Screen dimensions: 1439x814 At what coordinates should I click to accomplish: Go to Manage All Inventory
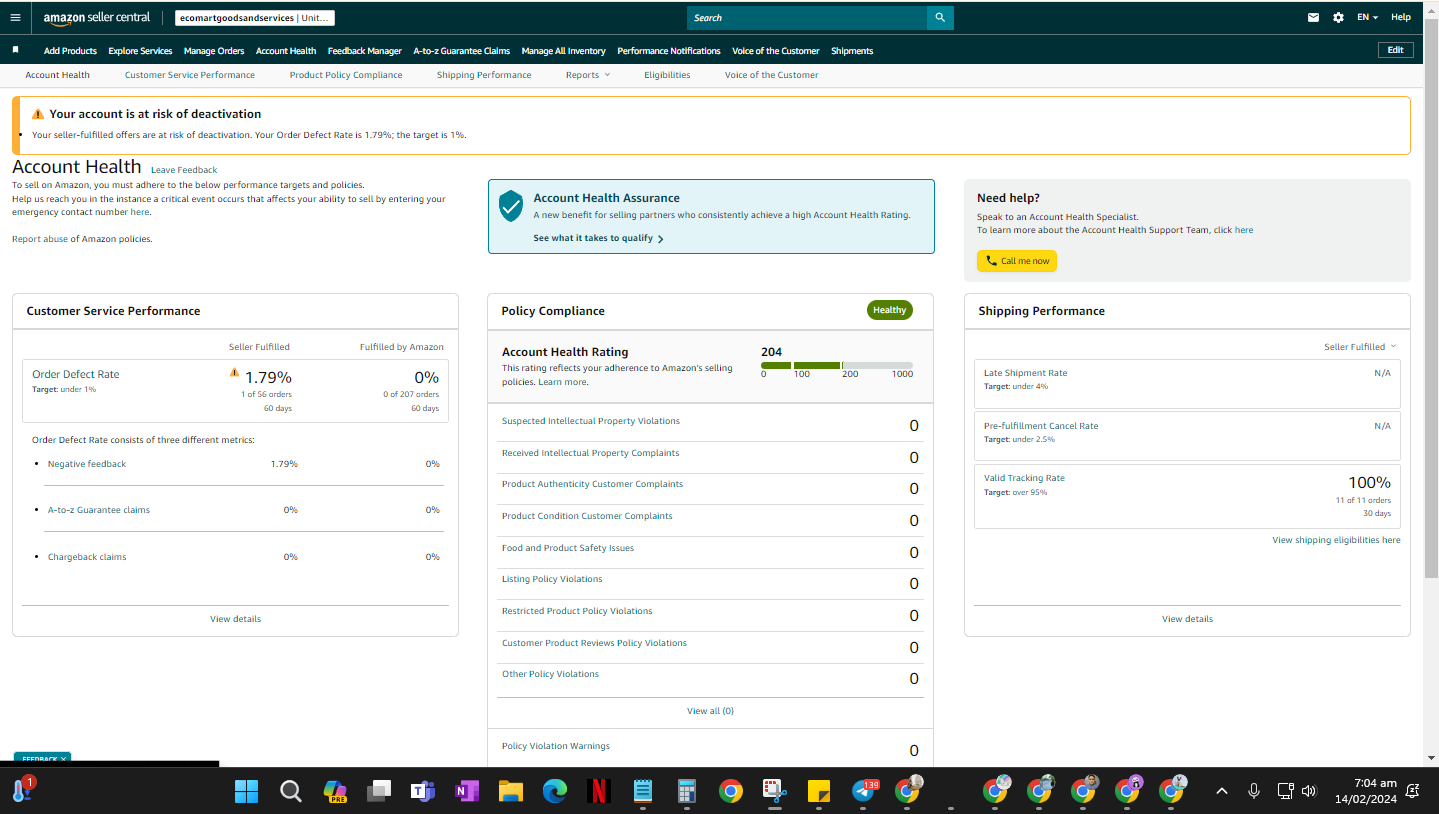click(563, 51)
